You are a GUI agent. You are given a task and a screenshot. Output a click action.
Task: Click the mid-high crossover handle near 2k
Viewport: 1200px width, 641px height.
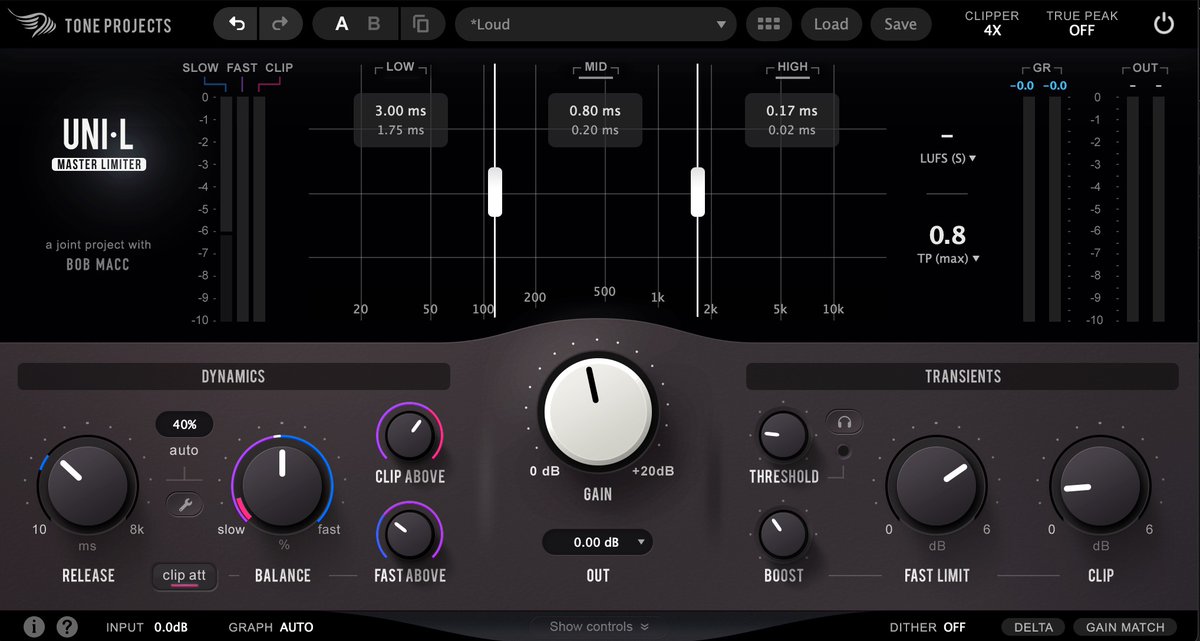[698, 192]
